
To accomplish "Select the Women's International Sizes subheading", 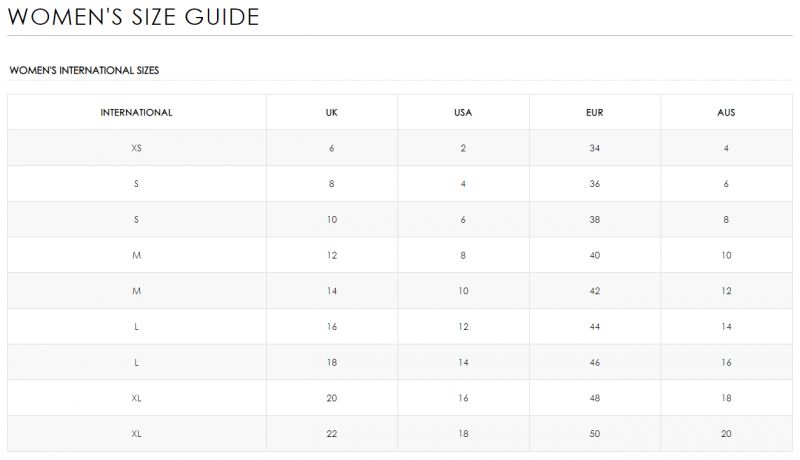I will click(84, 70).
